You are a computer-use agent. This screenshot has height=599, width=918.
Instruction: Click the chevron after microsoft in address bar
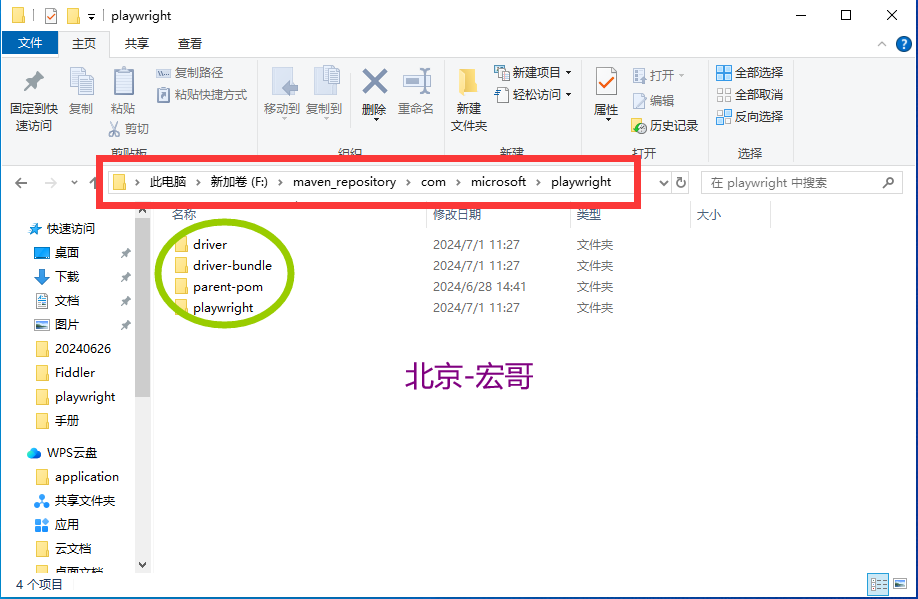pos(538,183)
